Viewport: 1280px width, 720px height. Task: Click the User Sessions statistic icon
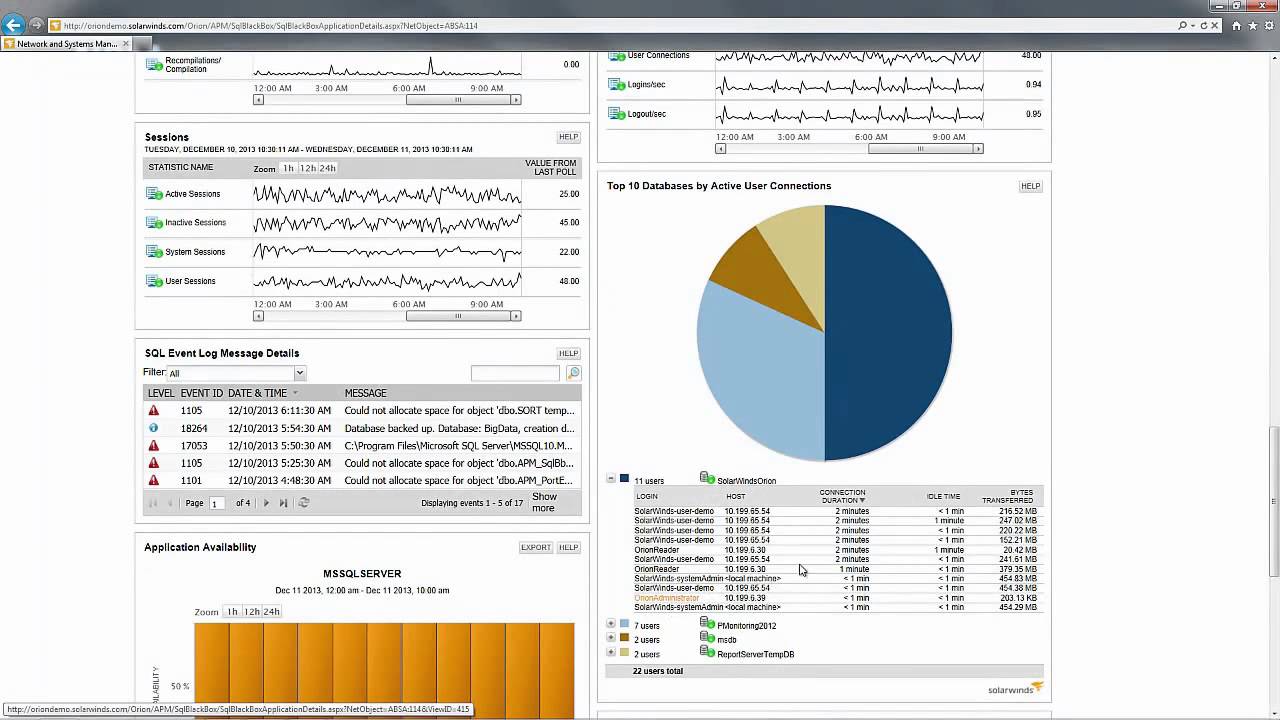[x=154, y=281]
